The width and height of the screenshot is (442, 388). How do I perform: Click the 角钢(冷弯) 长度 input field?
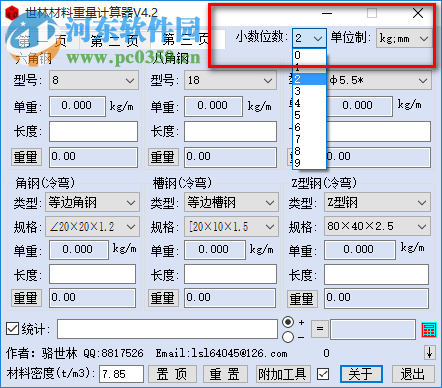tap(92, 274)
